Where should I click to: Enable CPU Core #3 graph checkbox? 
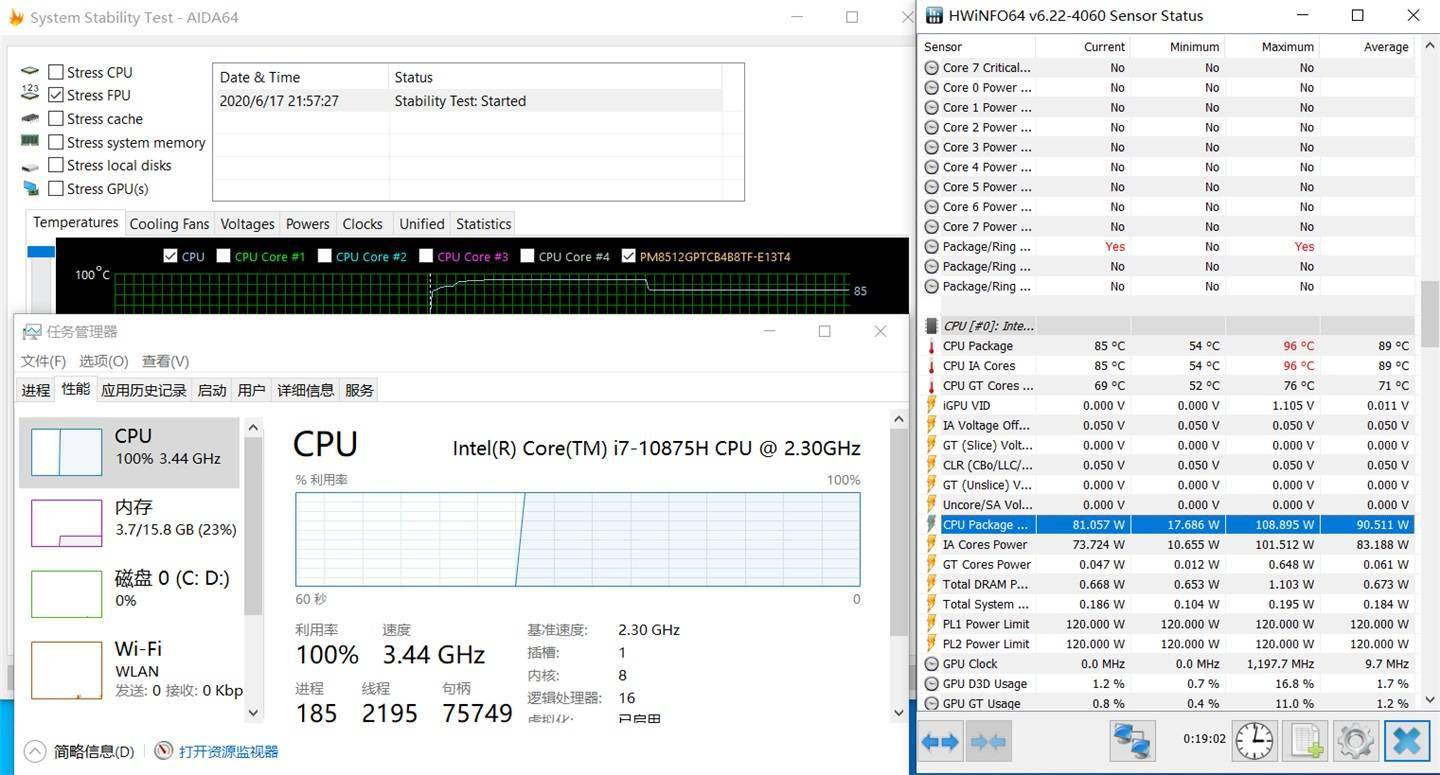426,256
